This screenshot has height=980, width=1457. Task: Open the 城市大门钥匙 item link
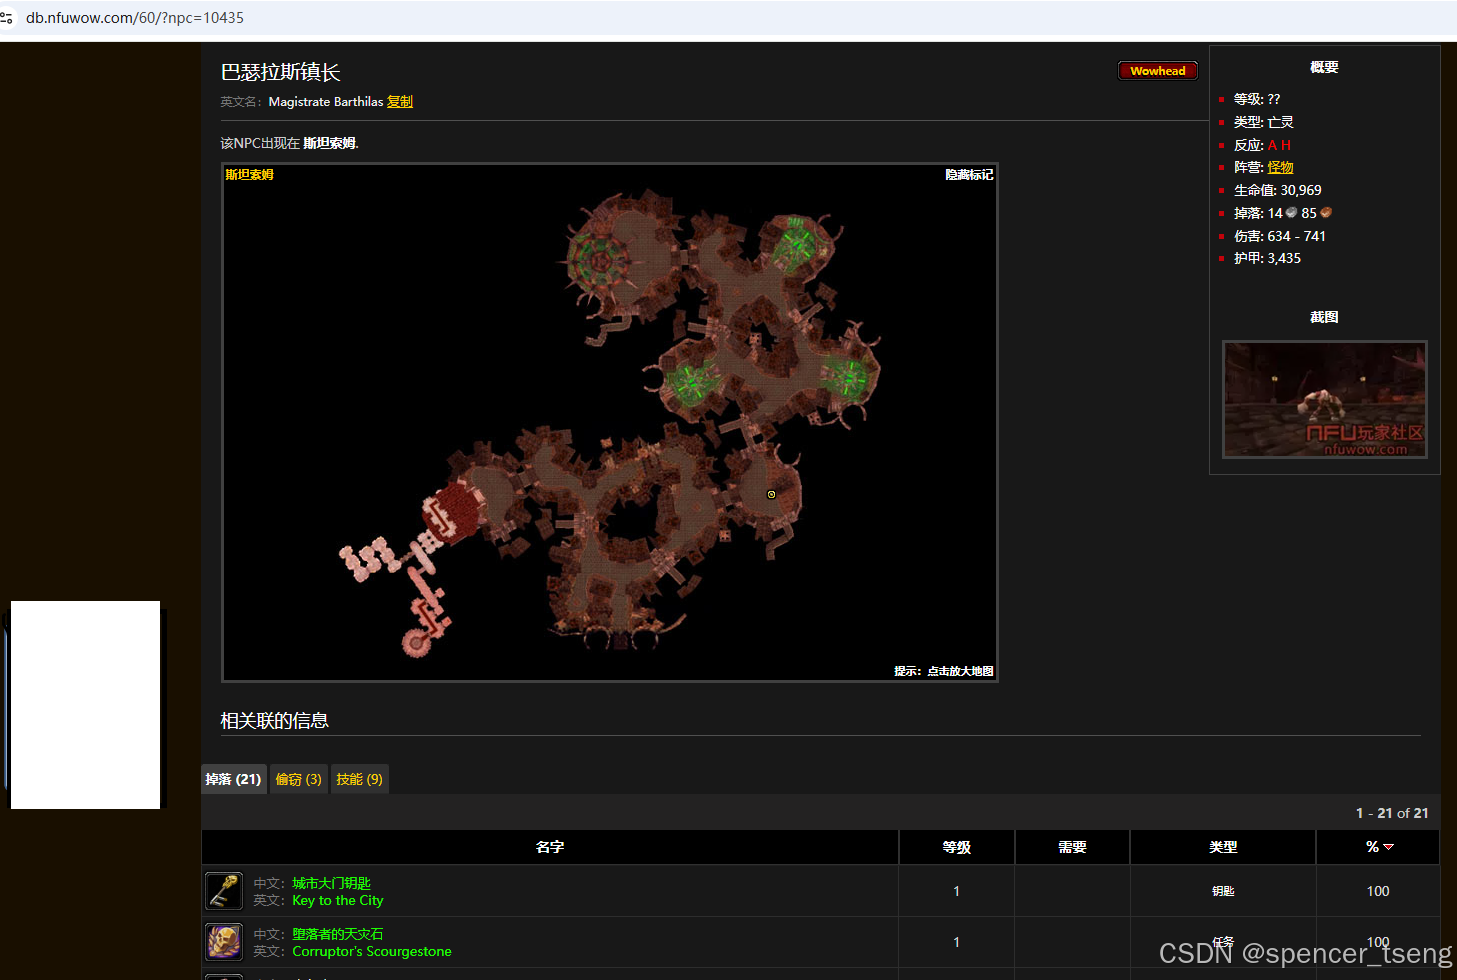tap(331, 883)
